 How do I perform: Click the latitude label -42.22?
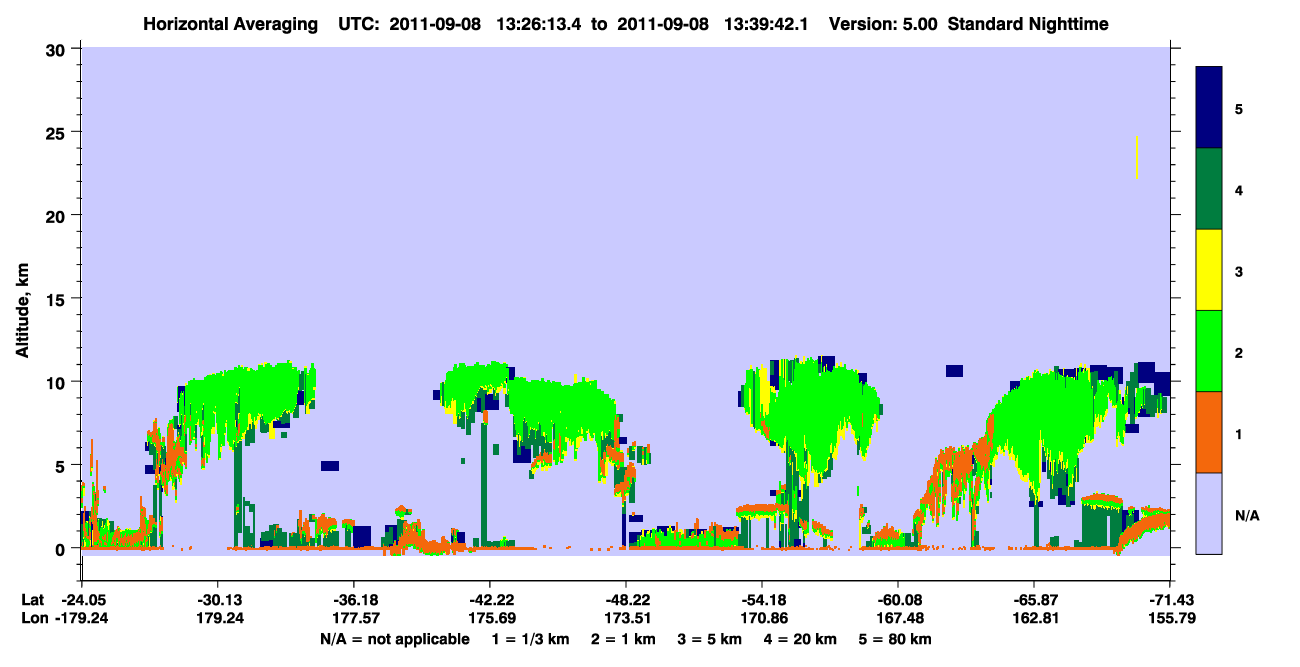490,600
